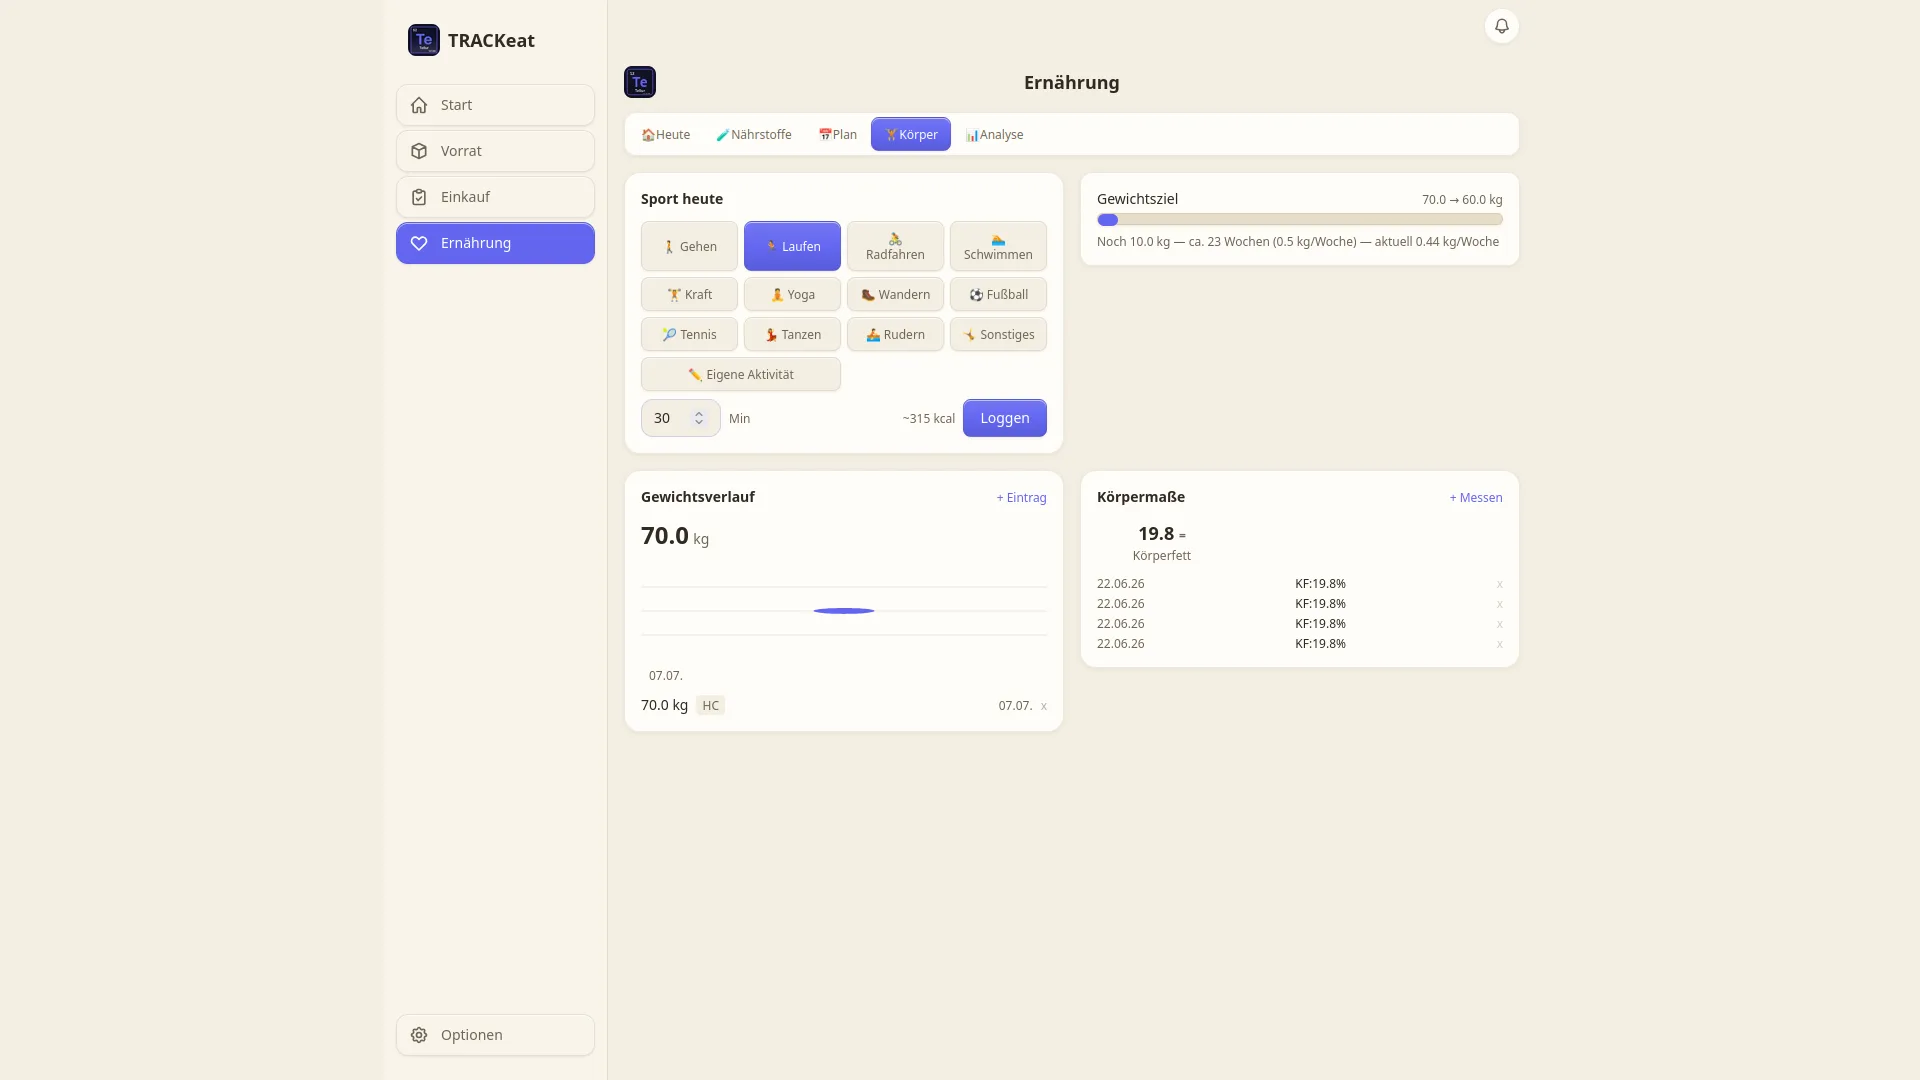This screenshot has height=1080, width=1920.
Task: Open Optionen settings
Action: (x=495, y=1035)
